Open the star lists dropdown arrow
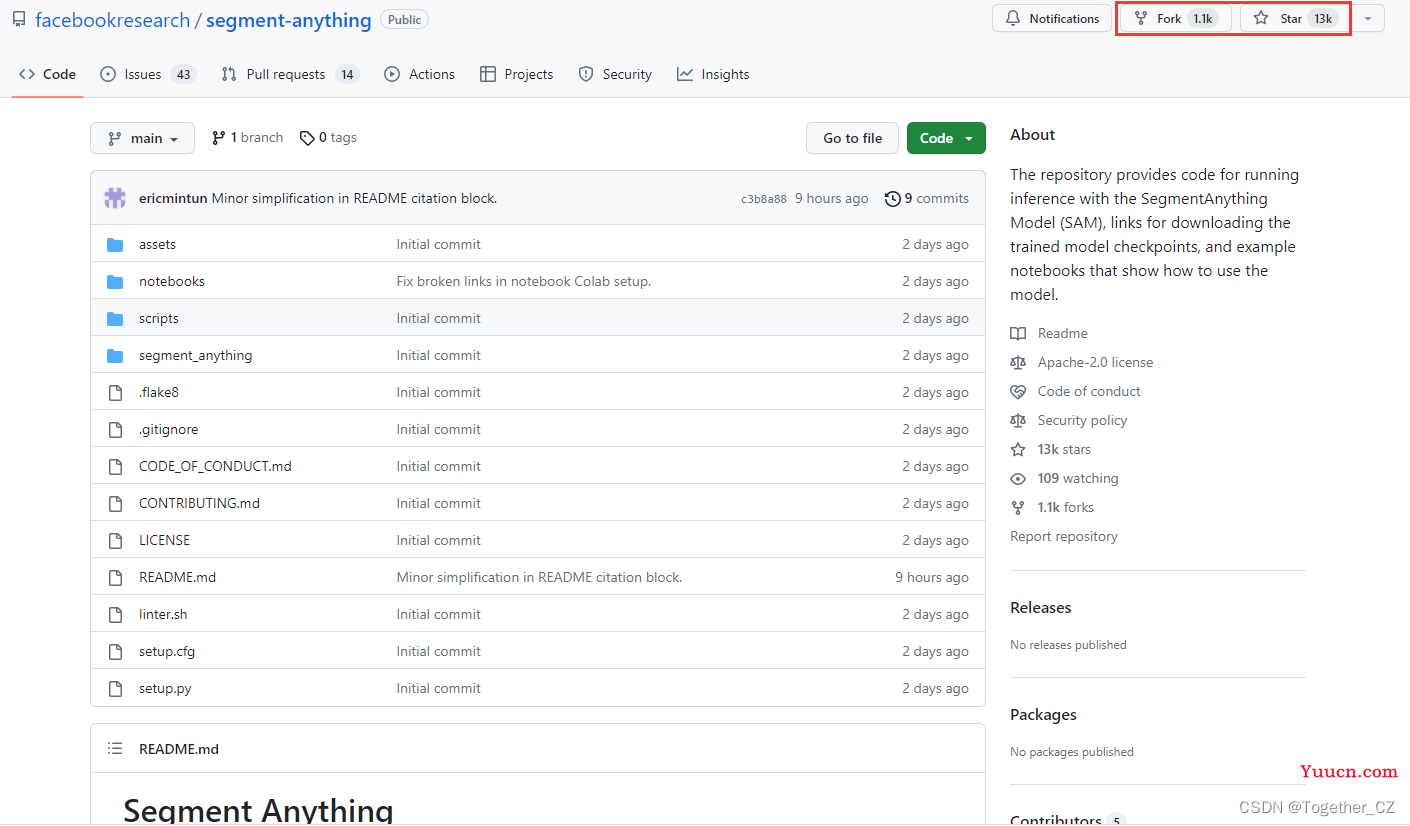 [x=1368, y=19]
